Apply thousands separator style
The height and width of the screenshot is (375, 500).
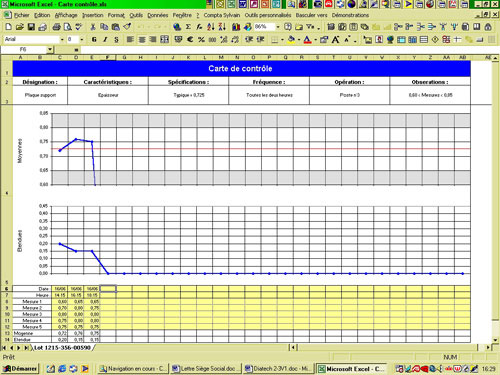click(212, 40)
